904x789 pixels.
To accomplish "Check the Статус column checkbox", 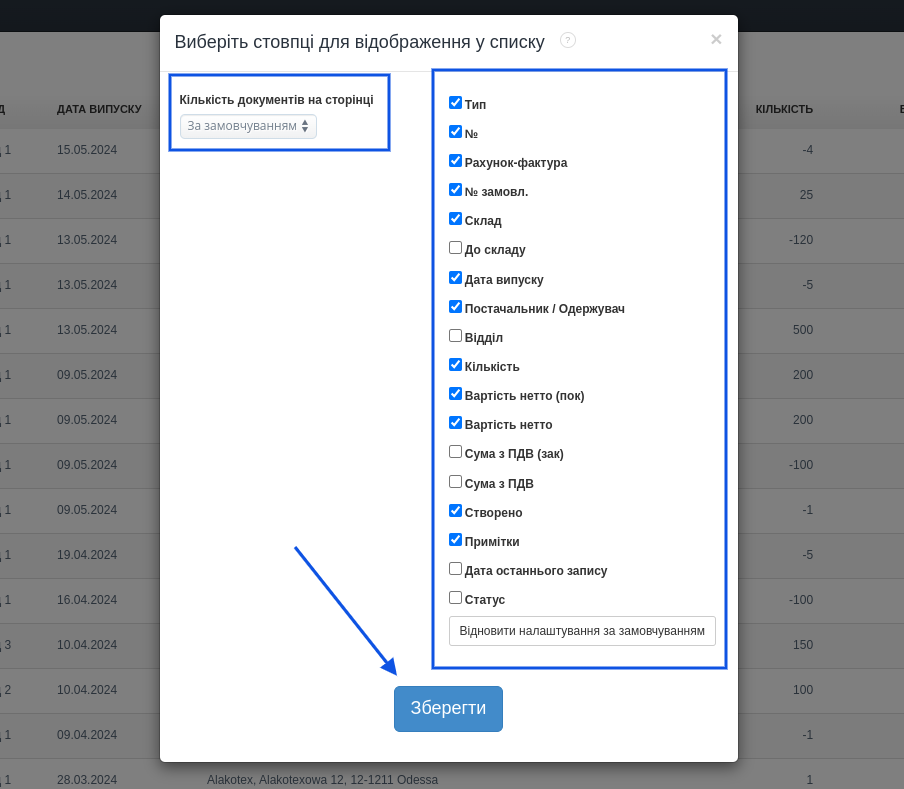I will (x=455, y=598).
